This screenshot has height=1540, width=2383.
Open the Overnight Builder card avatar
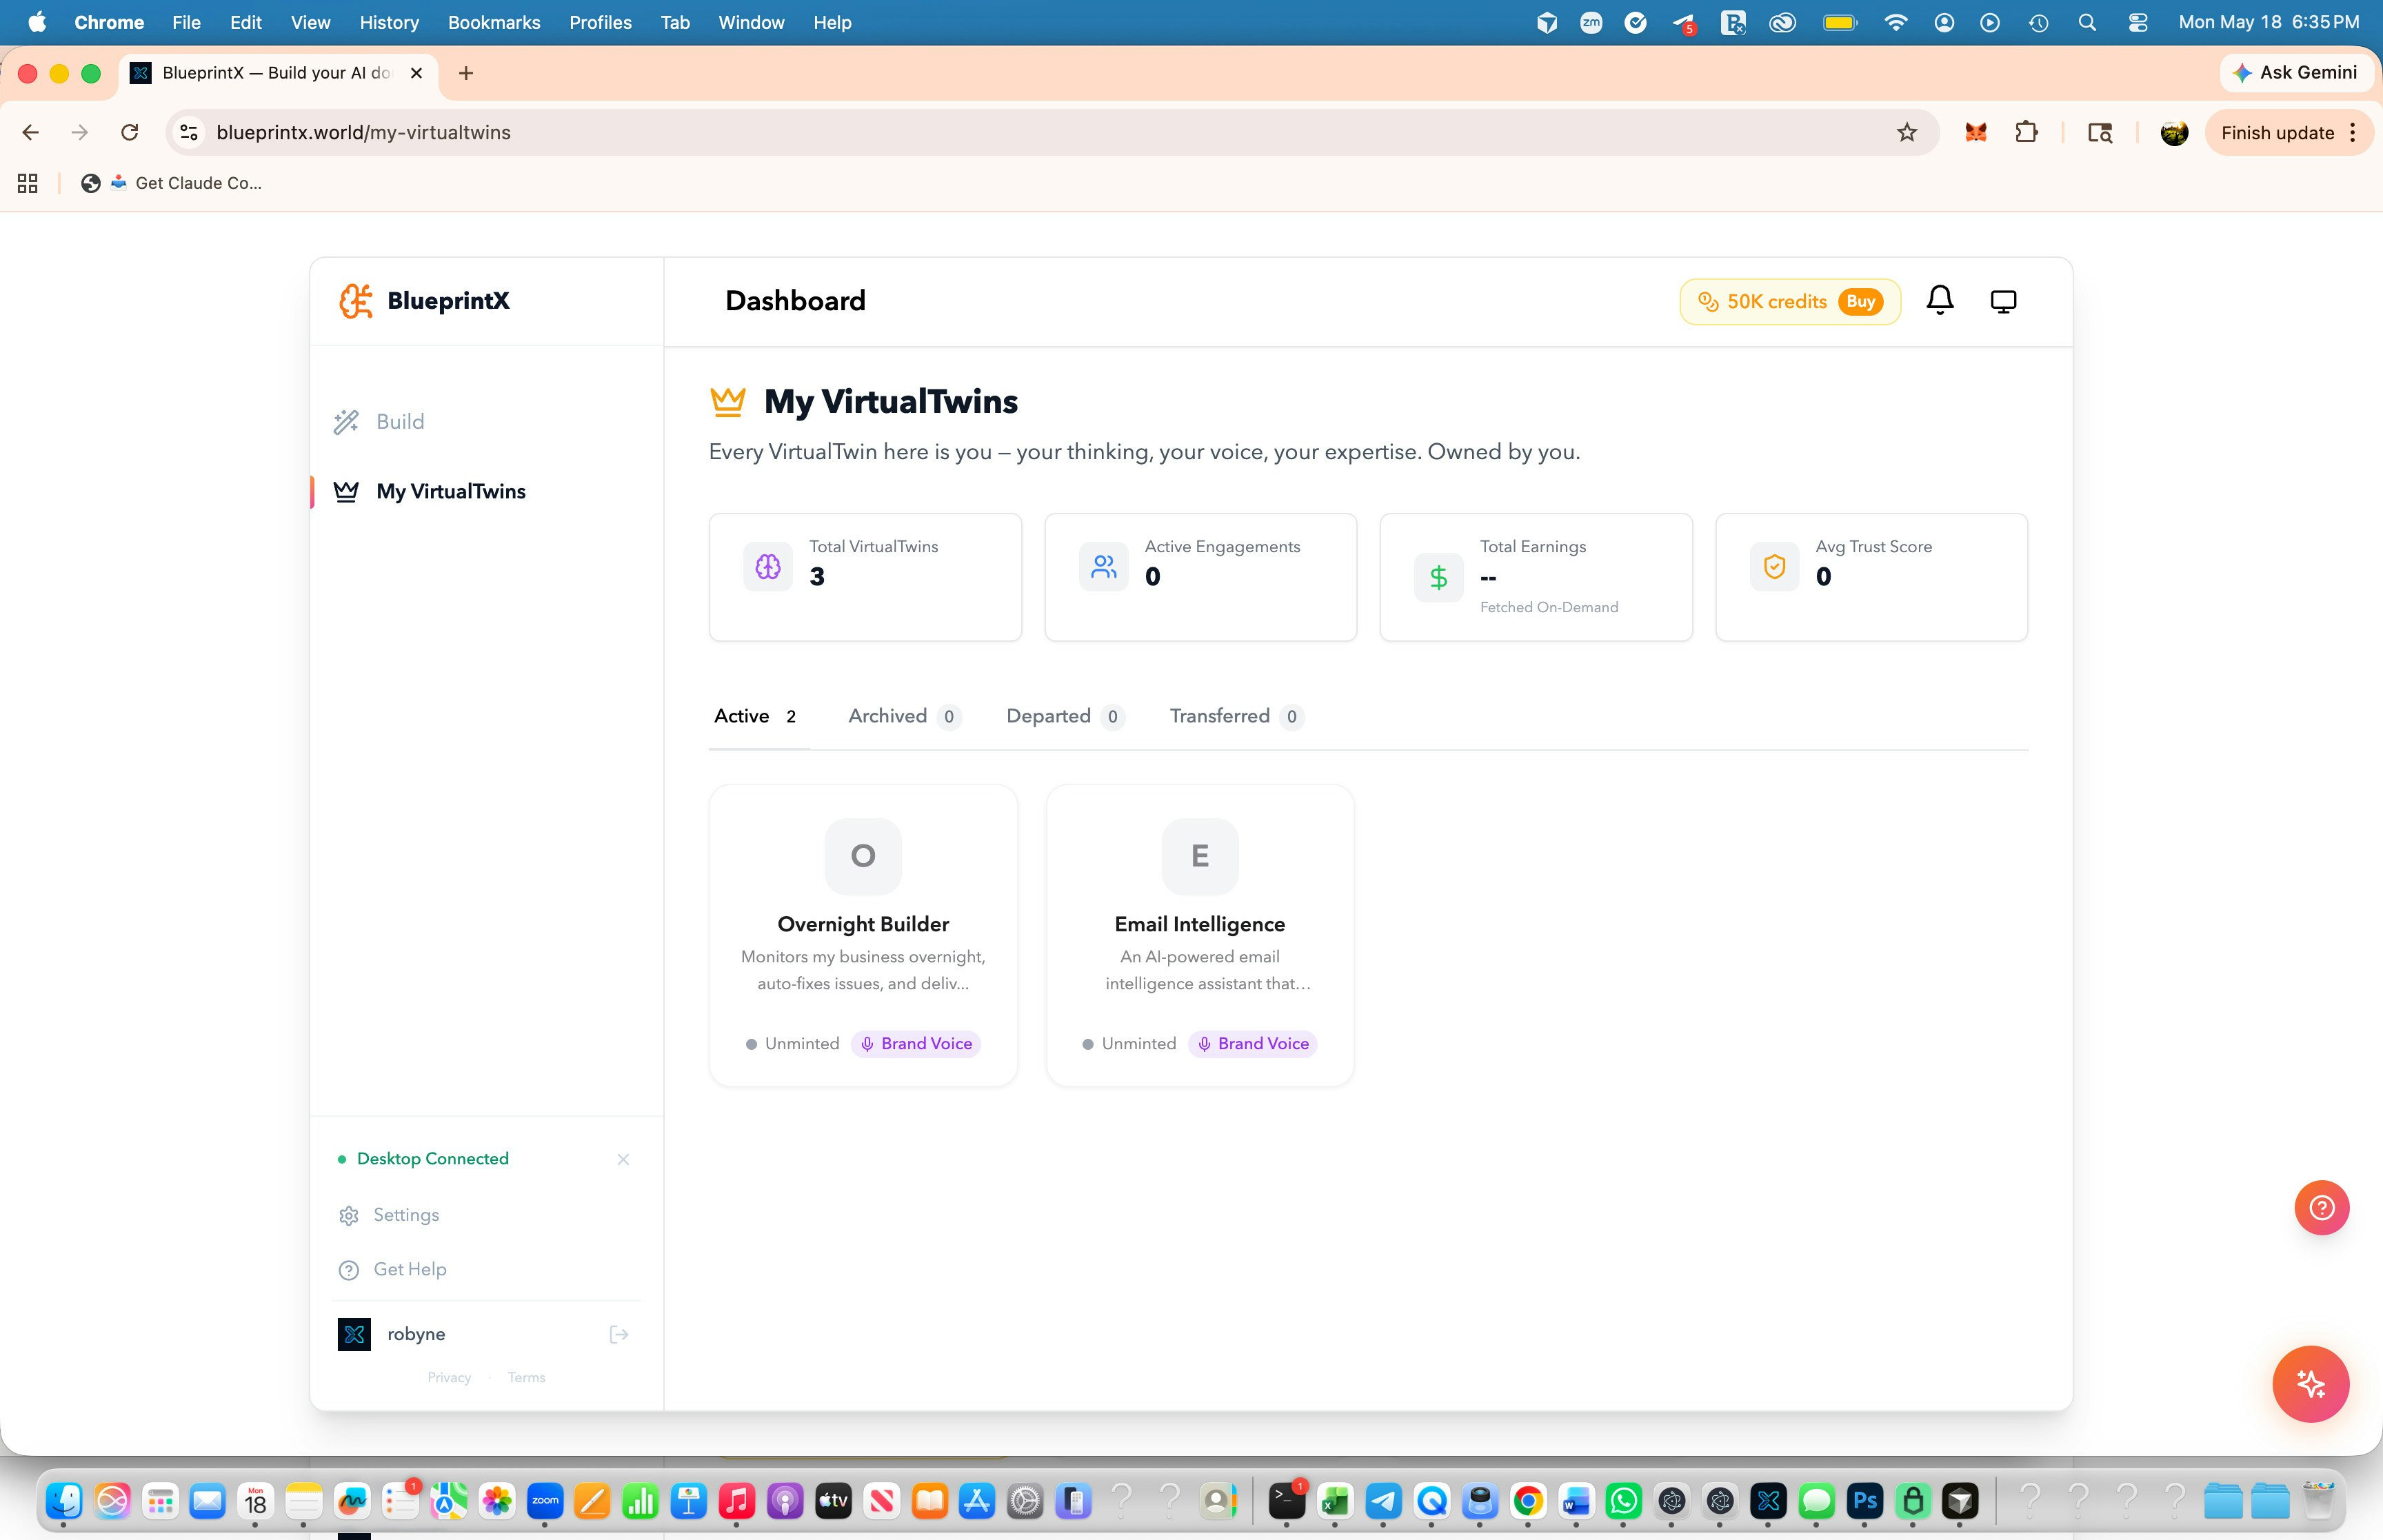(x=863, y=857)
